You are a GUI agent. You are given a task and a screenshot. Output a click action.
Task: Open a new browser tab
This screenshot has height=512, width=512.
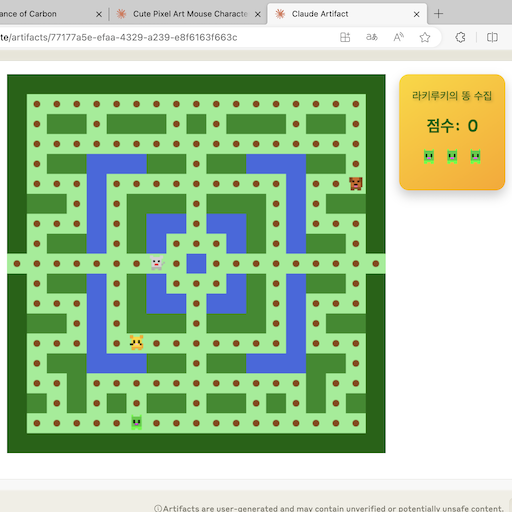[x=439, y=14]
